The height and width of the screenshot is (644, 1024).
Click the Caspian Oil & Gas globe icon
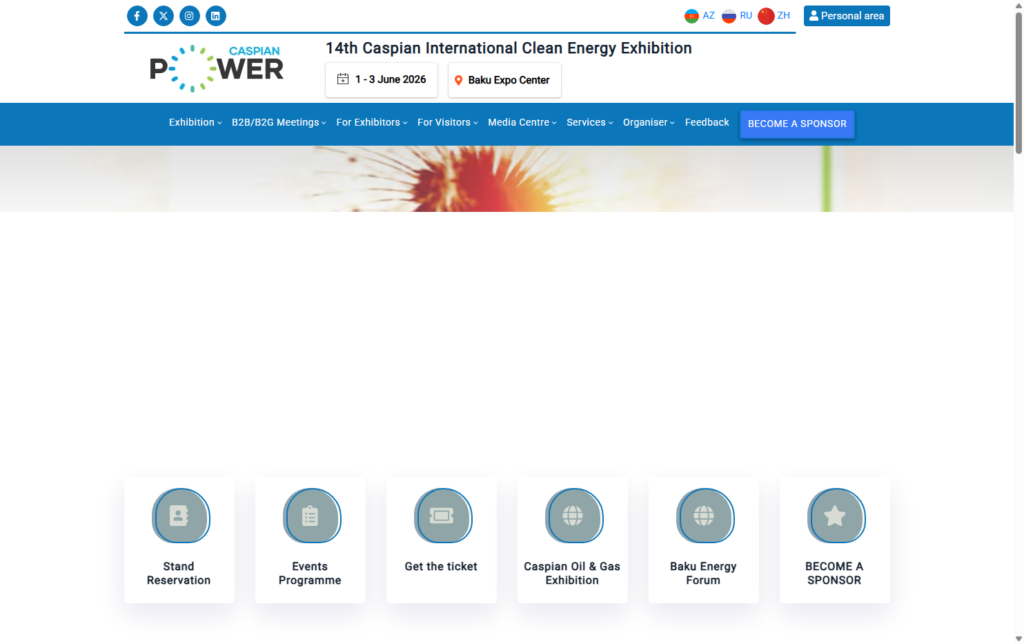coord(572,516)
